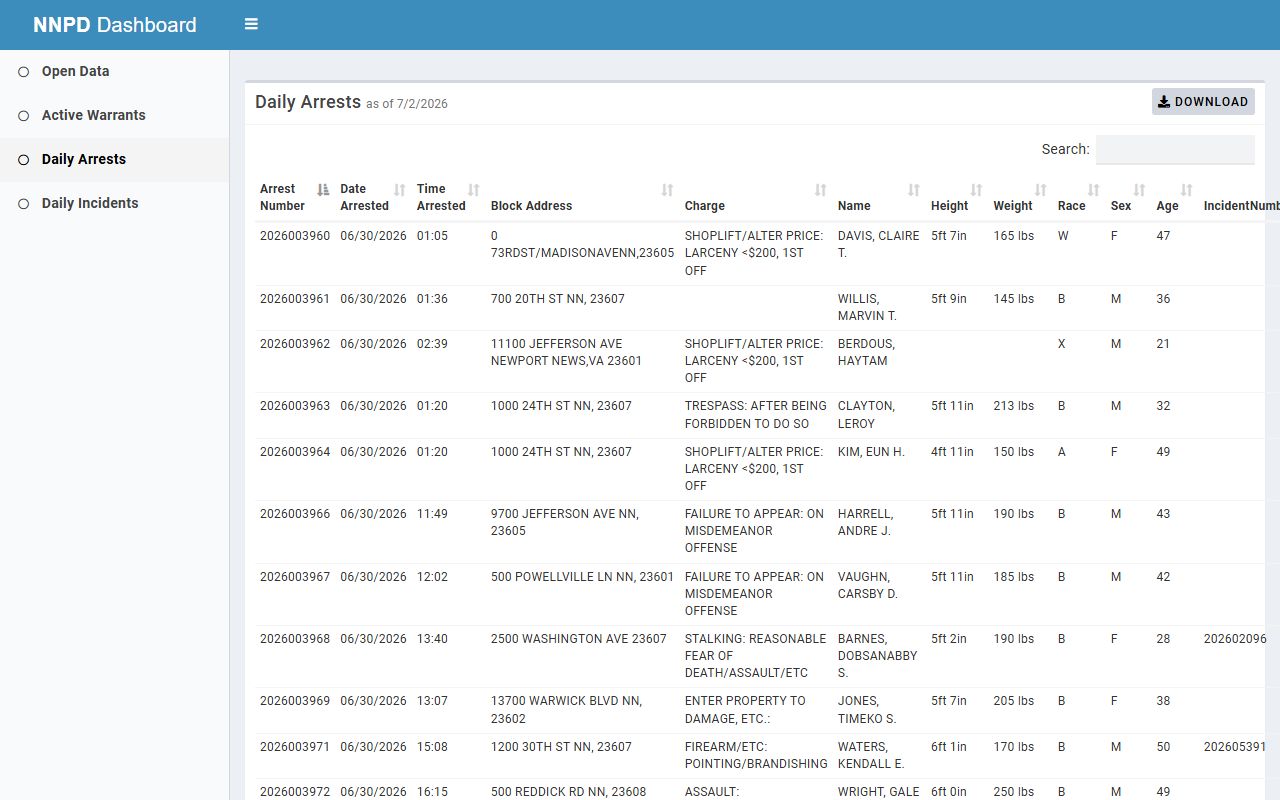This screenshot has height=800, width=1280.
Task: Sort by Weight column icon
Action: pos(1040,190)
